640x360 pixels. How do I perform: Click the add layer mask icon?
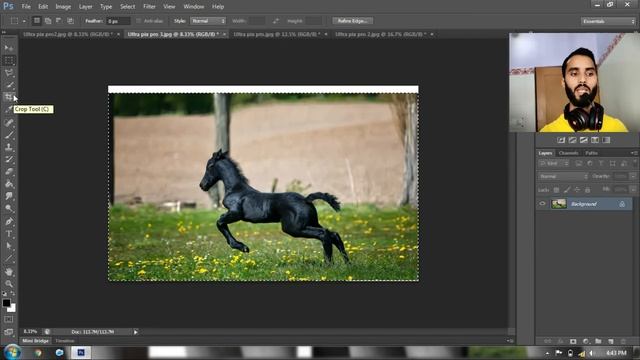coord(573,341)
